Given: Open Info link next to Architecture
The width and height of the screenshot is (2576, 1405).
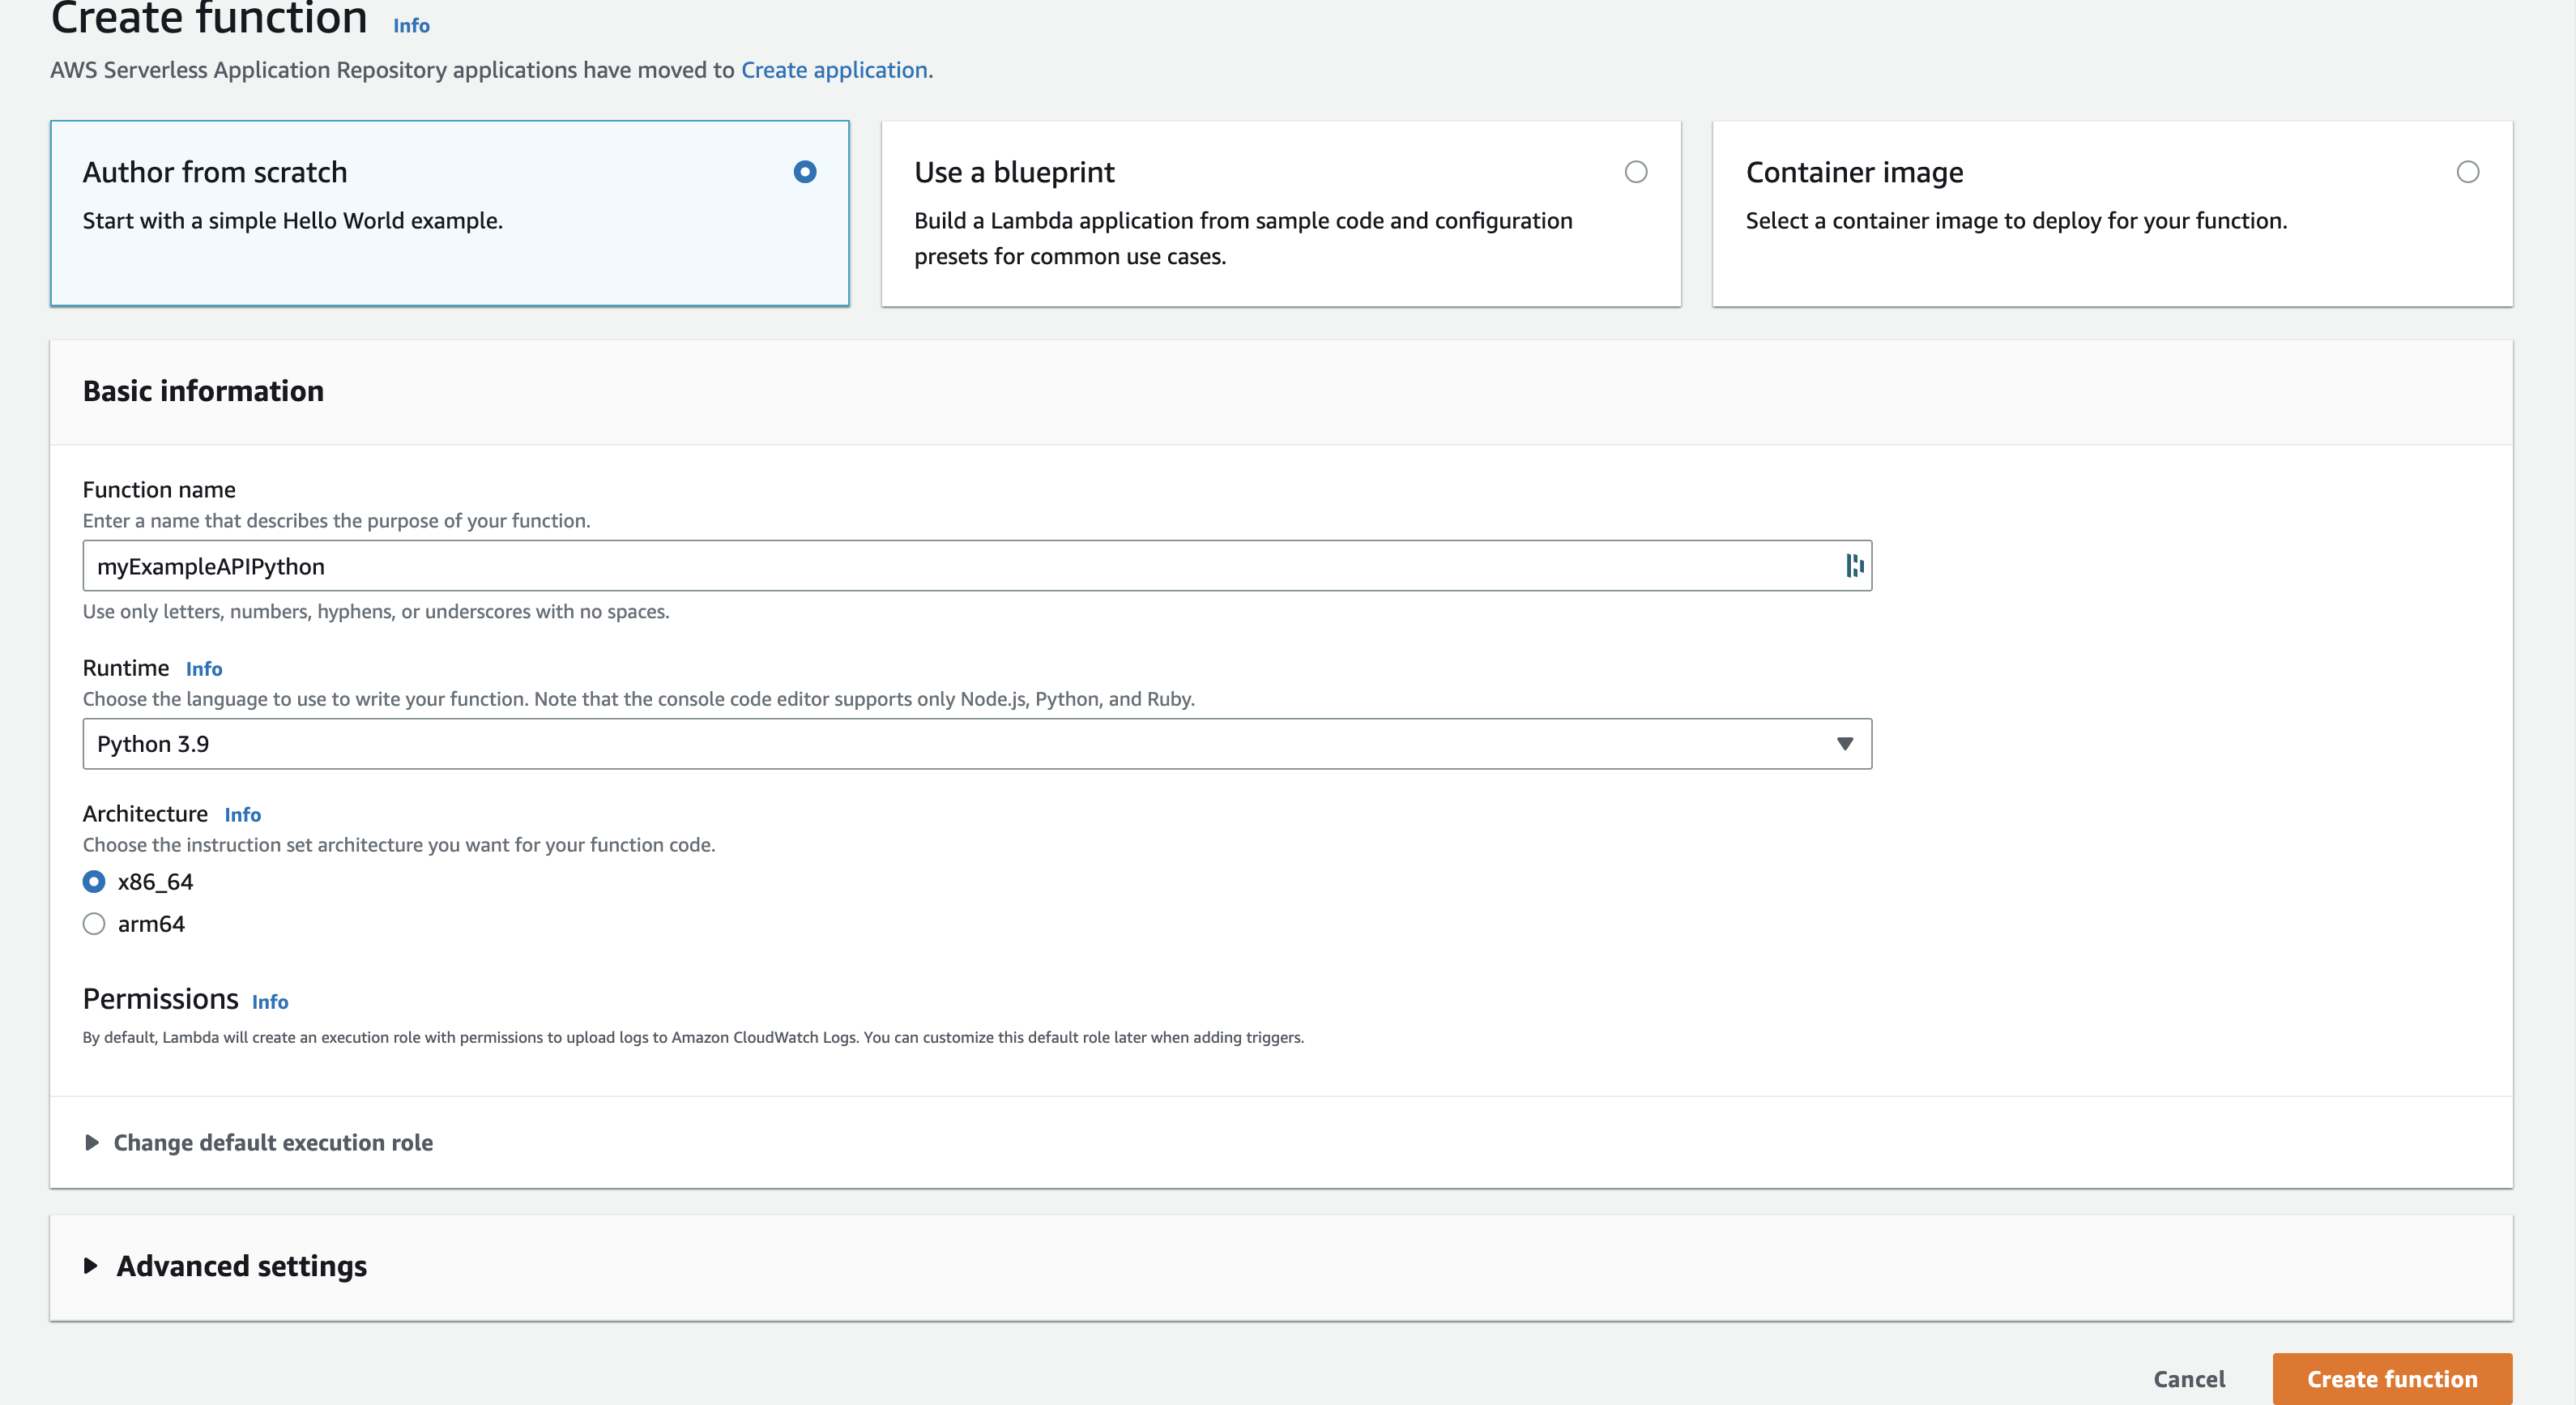Looking at the screenshot, I should coord(242,815).
